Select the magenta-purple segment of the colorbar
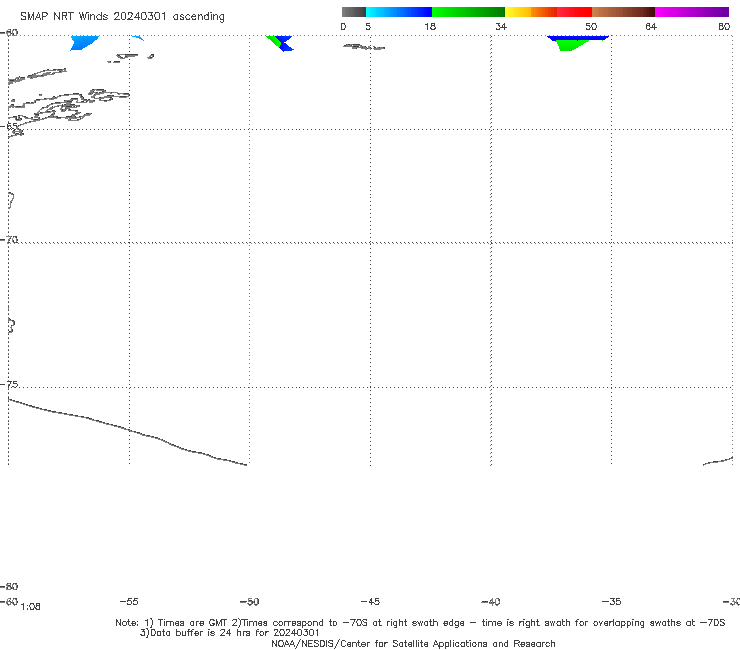 click(692, 12)
